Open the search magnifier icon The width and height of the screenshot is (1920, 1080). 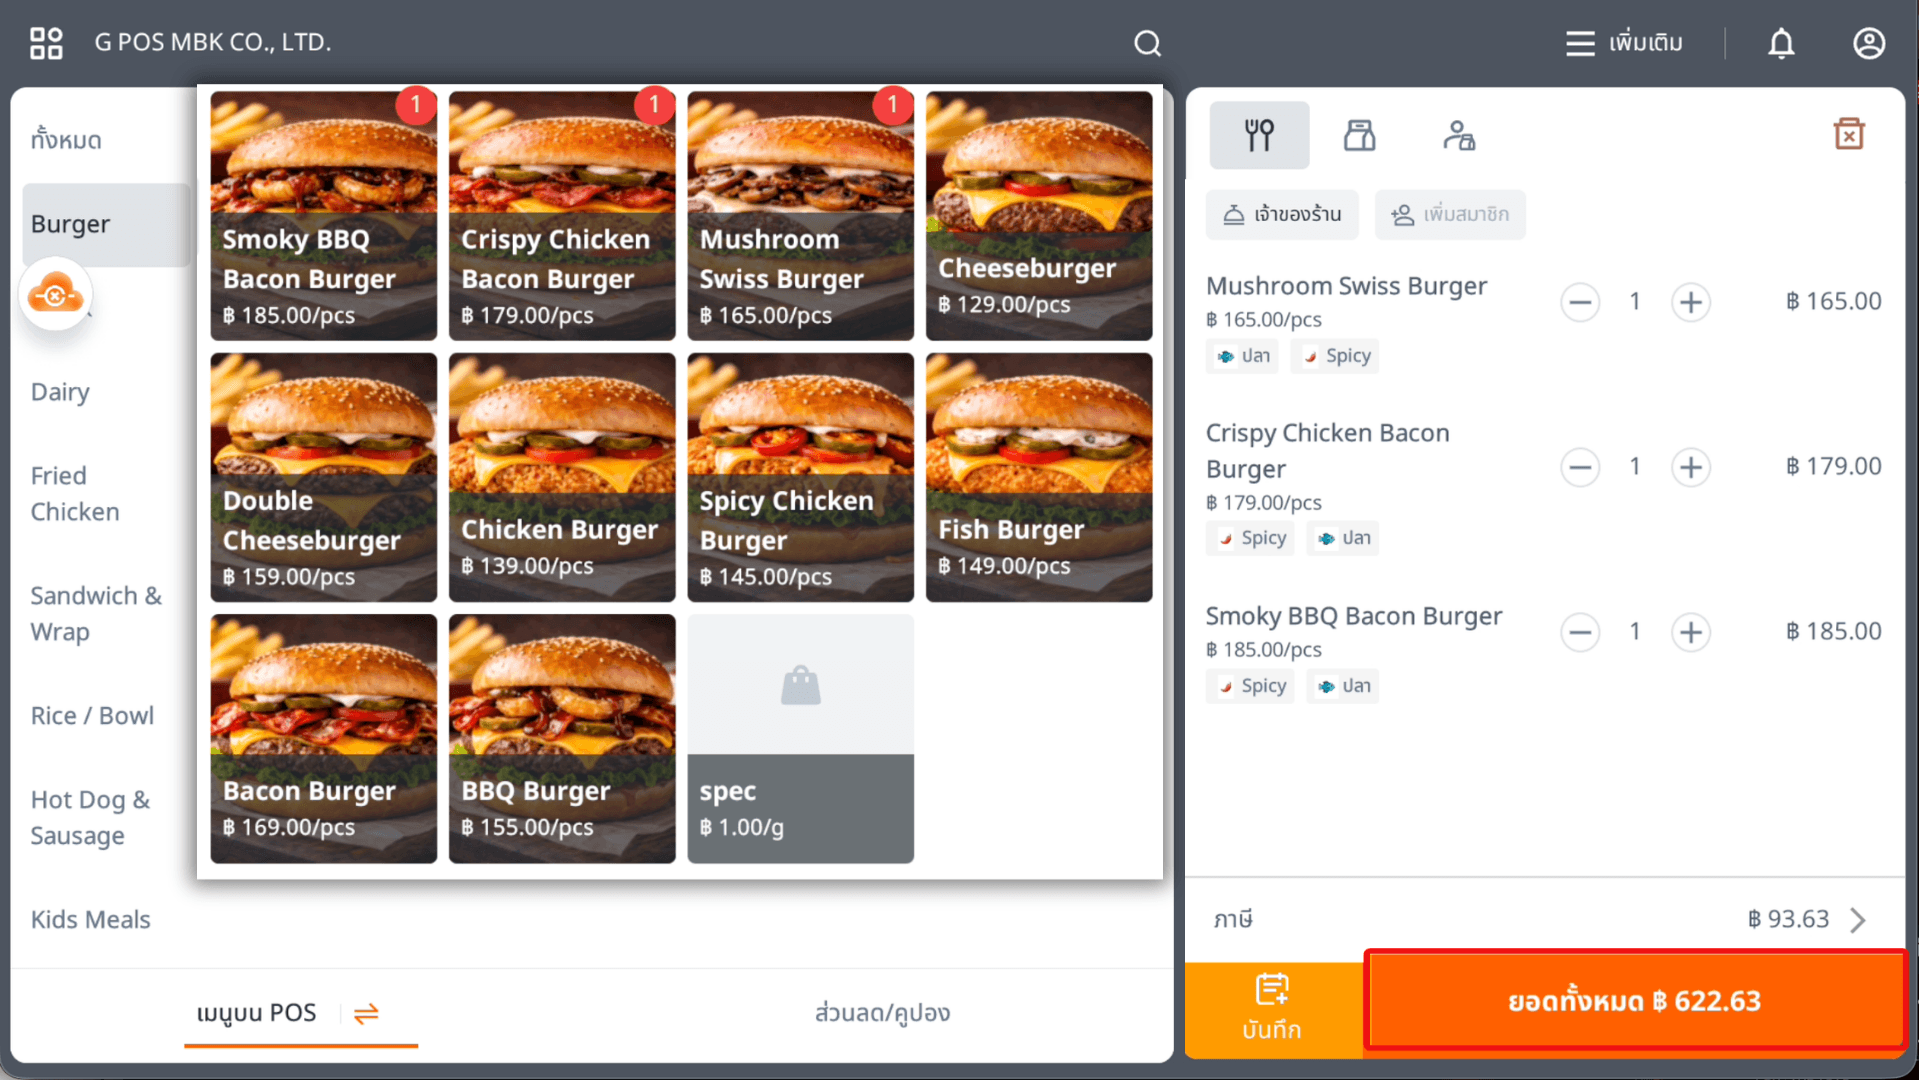tap(1147, 43)
